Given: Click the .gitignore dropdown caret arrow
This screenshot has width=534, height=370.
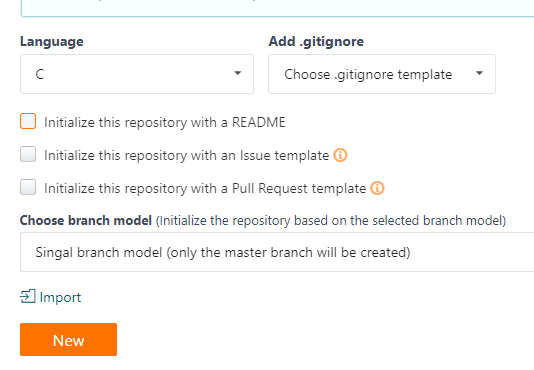Looking at the screenshot, I should (x=480, y=73).
